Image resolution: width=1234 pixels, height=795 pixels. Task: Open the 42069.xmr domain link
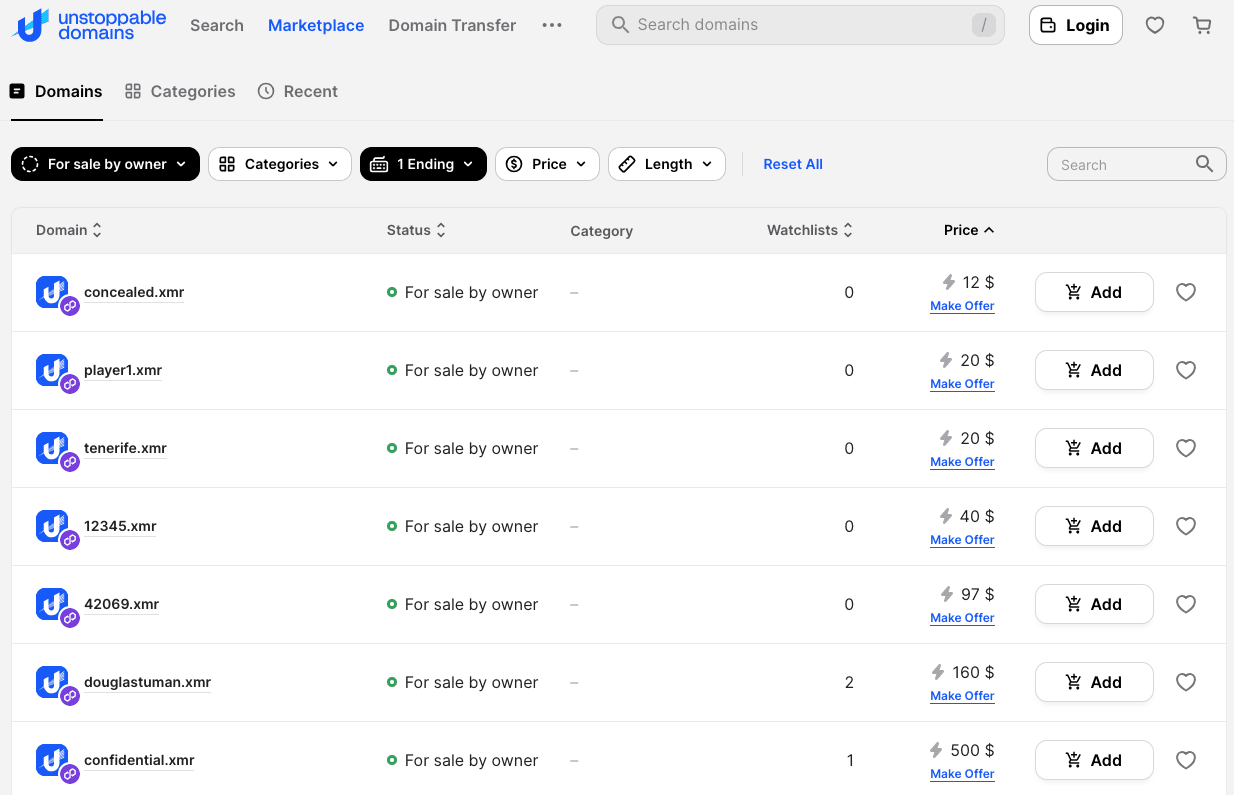click(122, 604)
